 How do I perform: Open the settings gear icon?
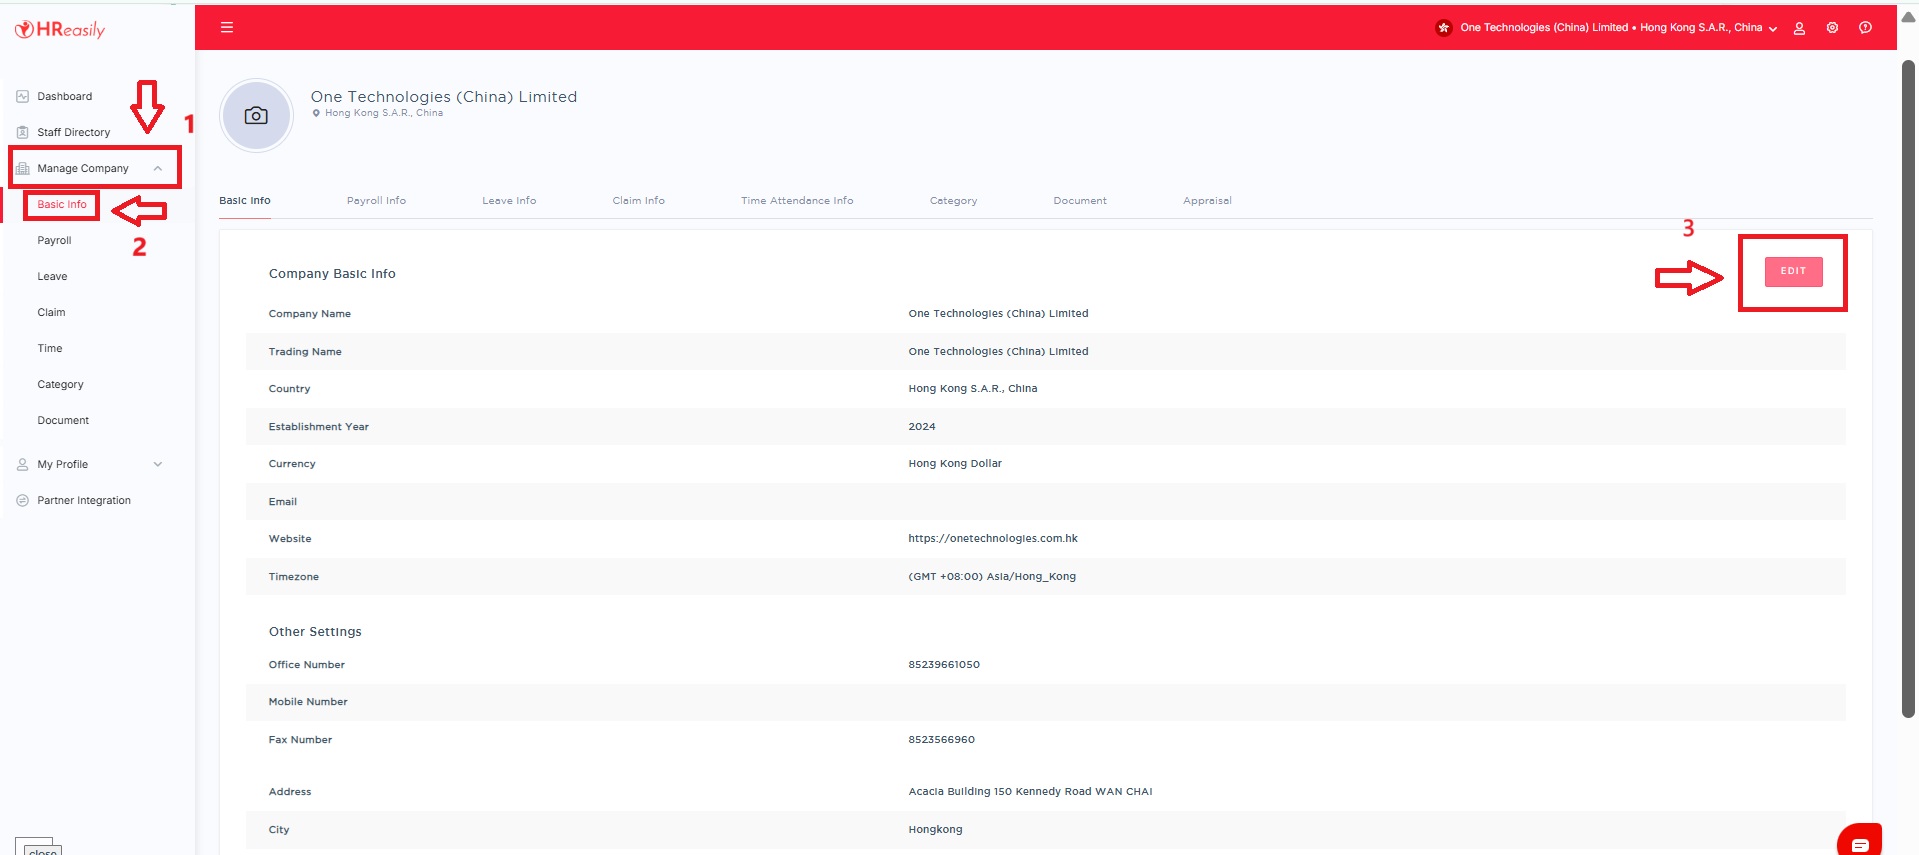[1832, 28]
